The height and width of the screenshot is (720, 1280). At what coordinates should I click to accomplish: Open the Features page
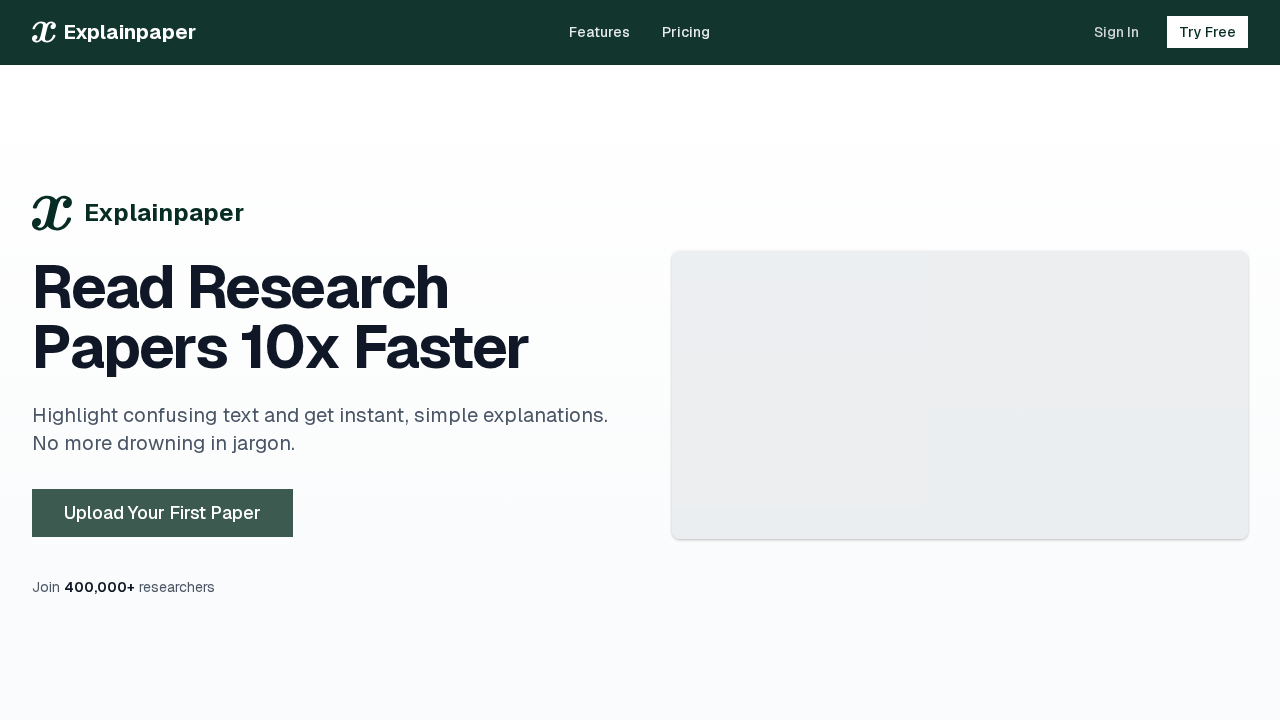(599, 32)
